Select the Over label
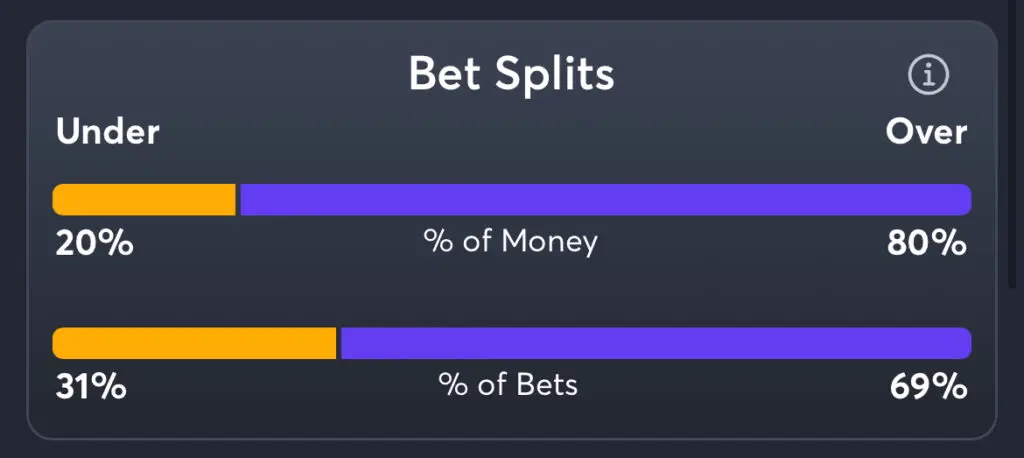The height and width of the screenshot is (458, 1024). coord(926,132)
